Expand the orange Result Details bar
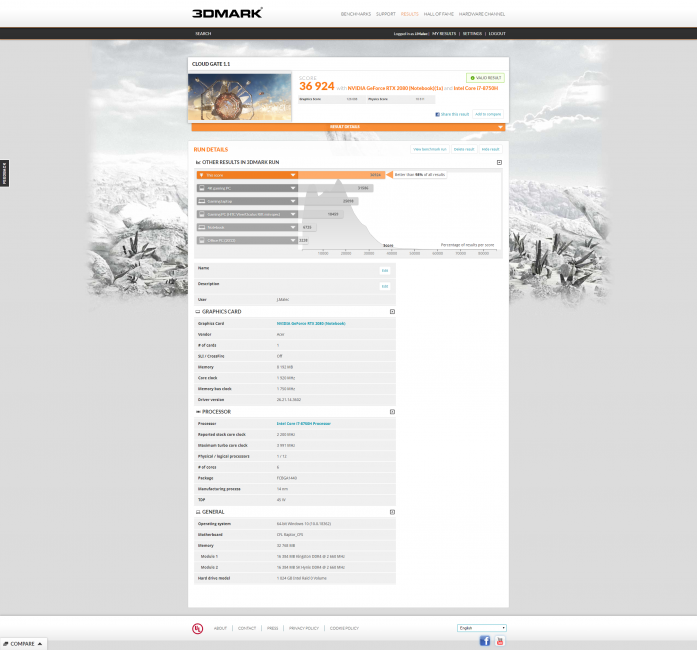Screen dimensions: 697x650 [x=348, y=127]
